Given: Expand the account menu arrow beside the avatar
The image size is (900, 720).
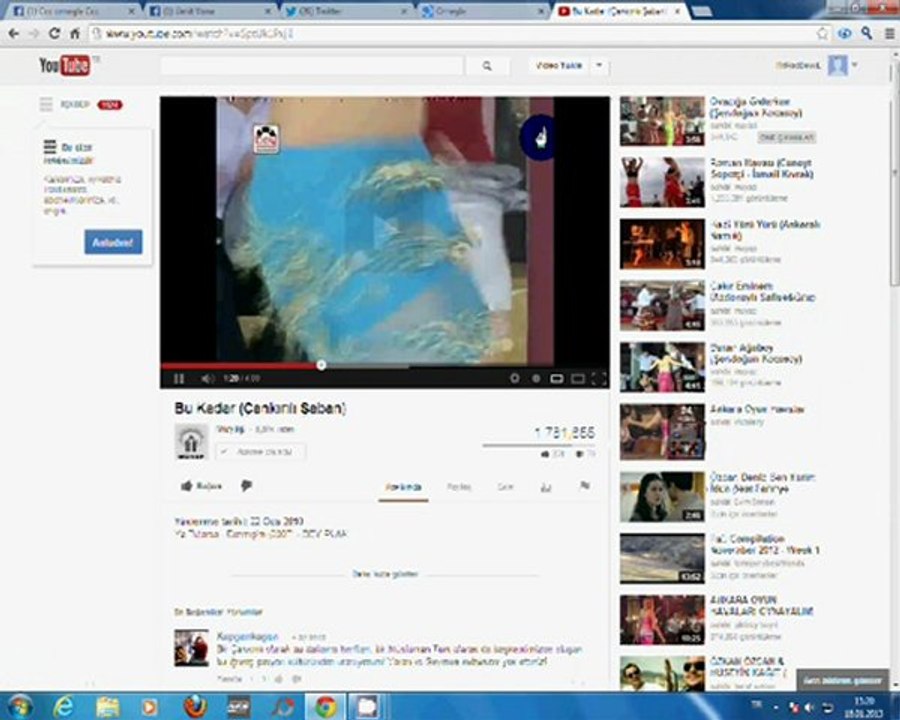Looking at the screenshot, I should (x=855, y=65).
